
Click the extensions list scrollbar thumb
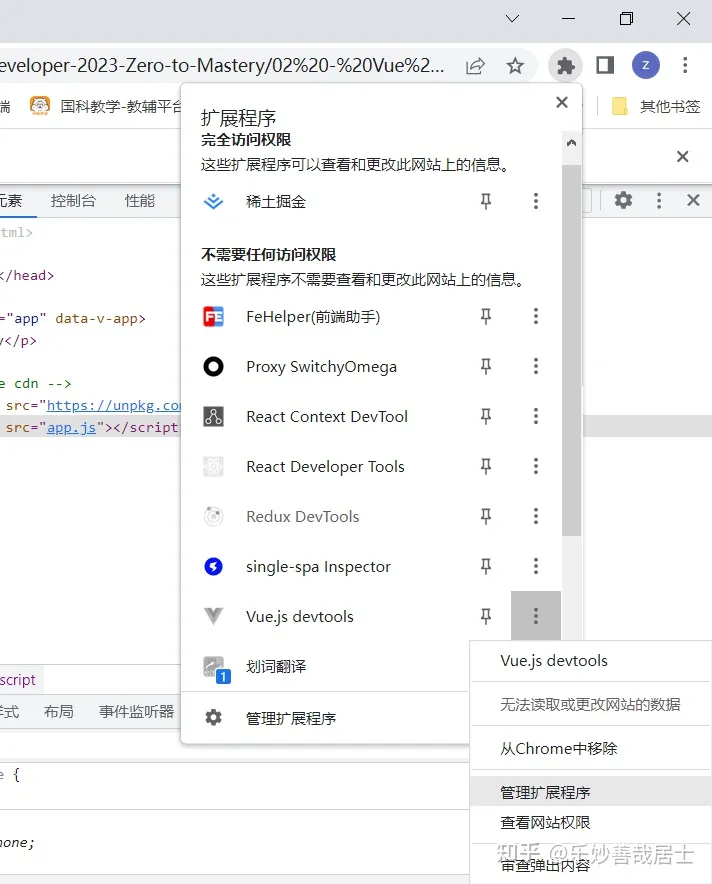point(572,350)
